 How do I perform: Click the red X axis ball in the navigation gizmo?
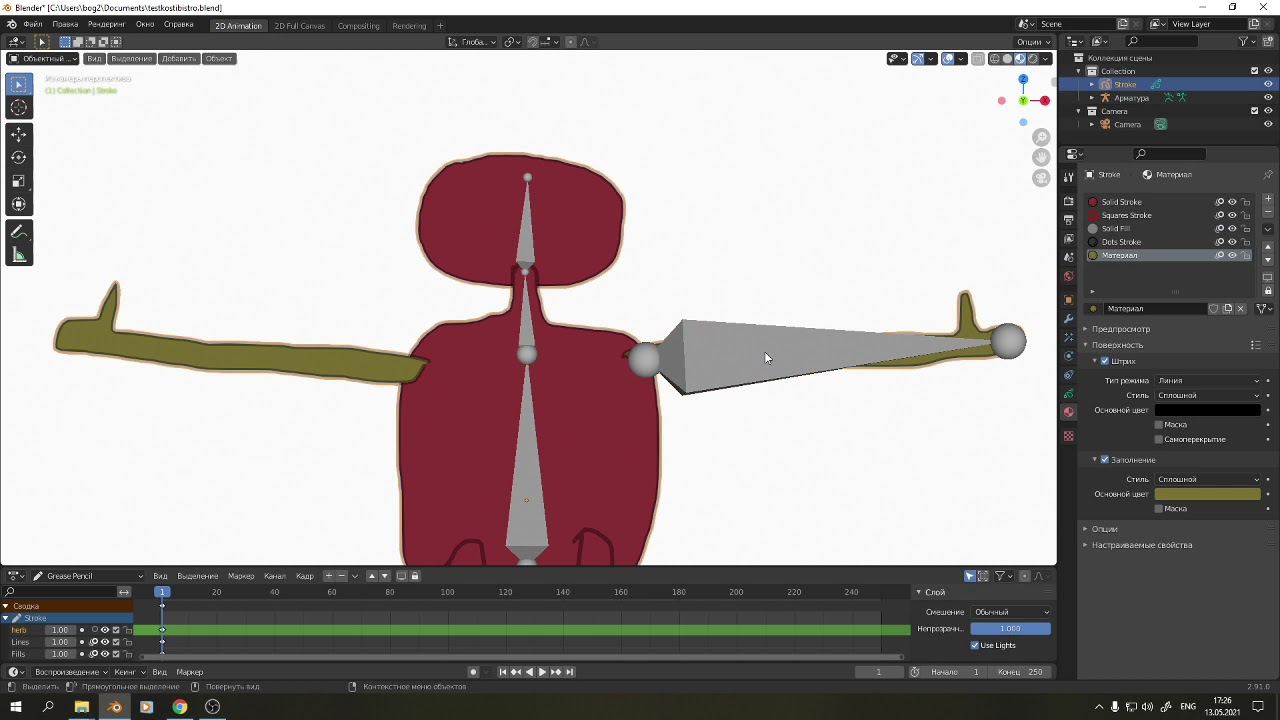pyautogui.click(x=1045, y=100)
